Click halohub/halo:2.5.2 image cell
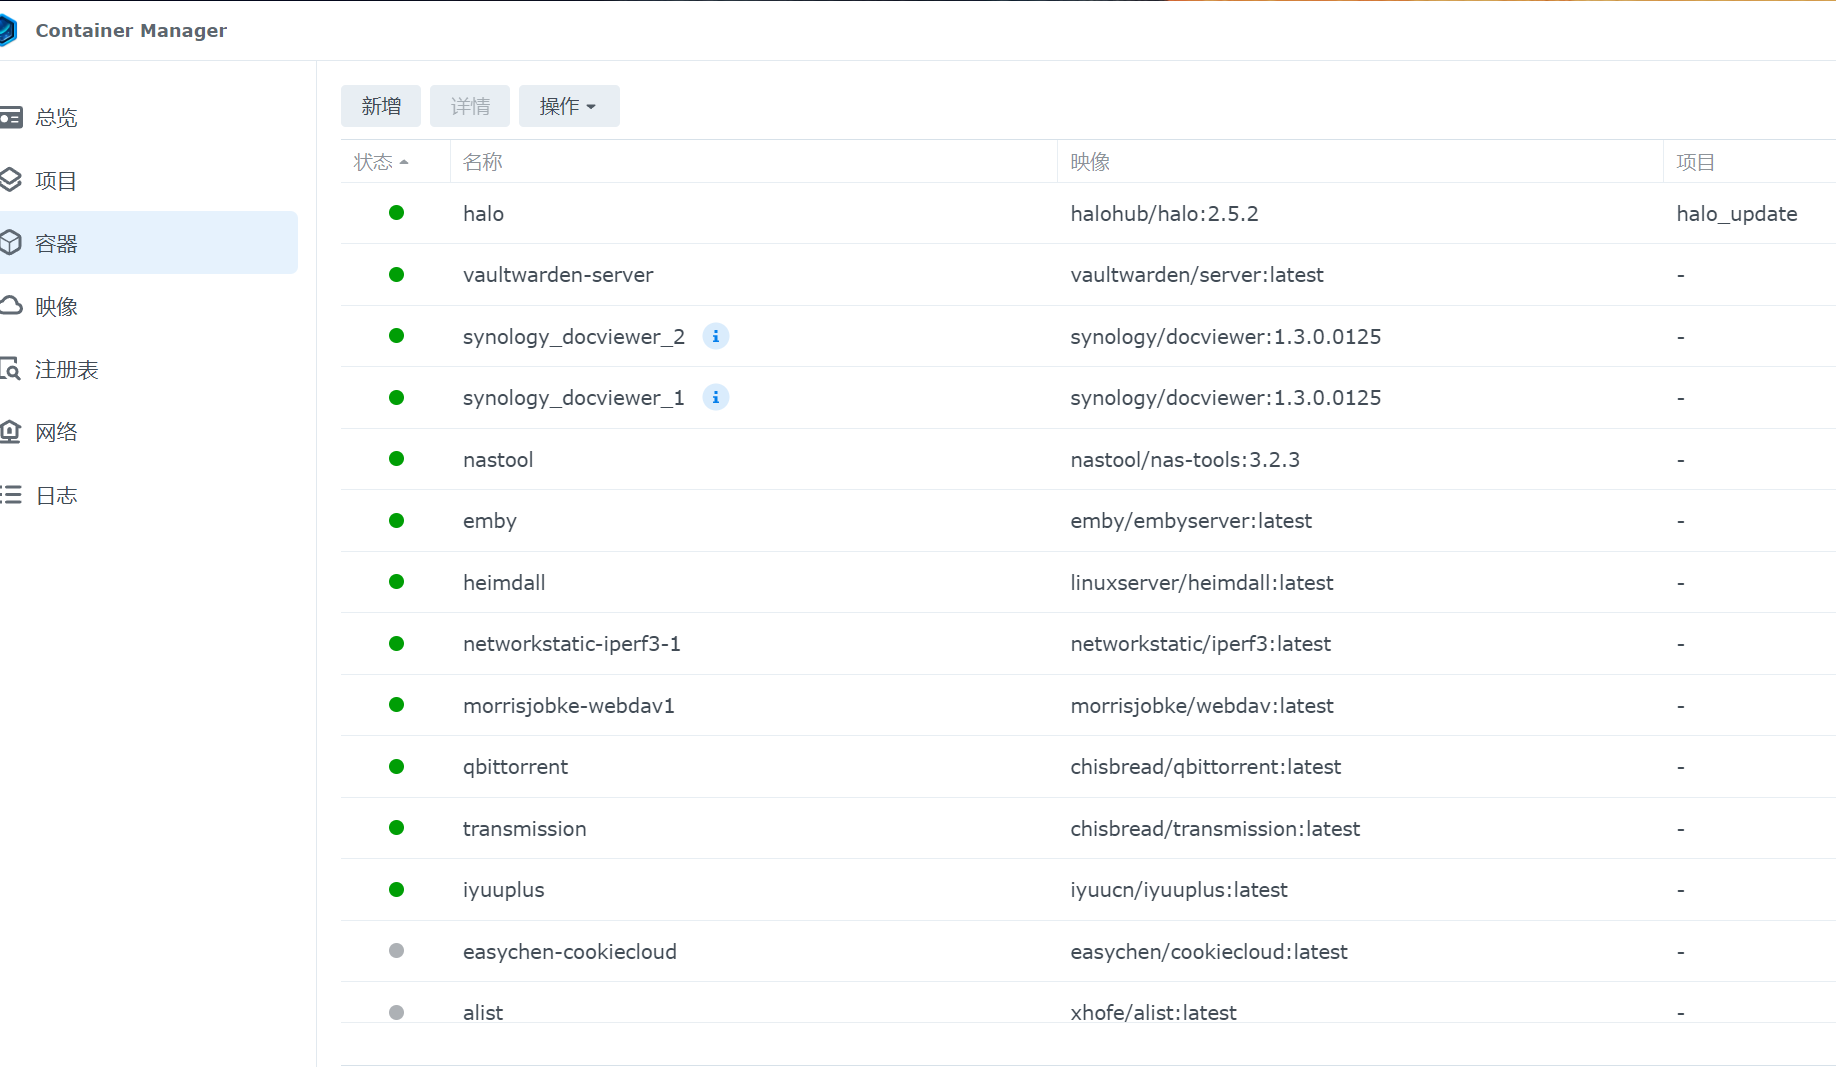1836x1067 pixels. 1164,213
